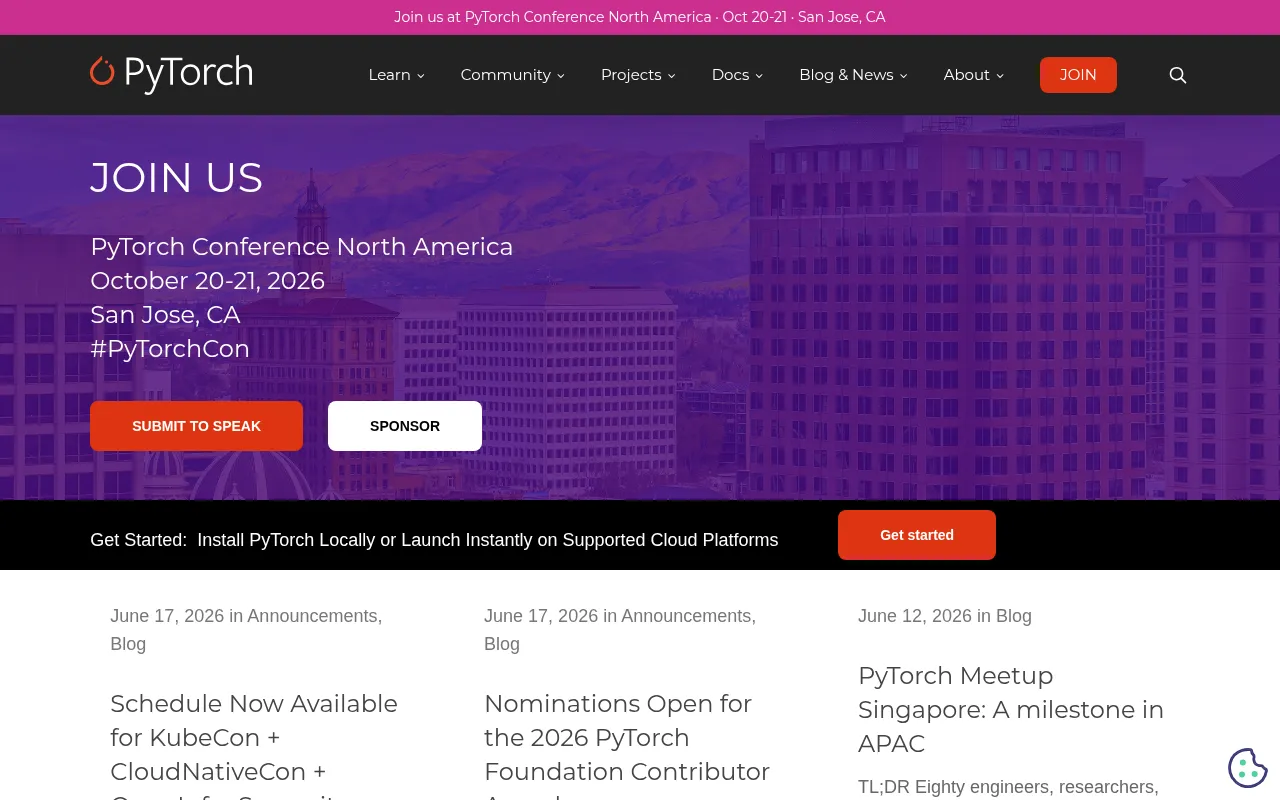Viewport: 1280px width, 800px height.
Task: Open the site search magnifier icon
Action: click(x=1178, y=75)
